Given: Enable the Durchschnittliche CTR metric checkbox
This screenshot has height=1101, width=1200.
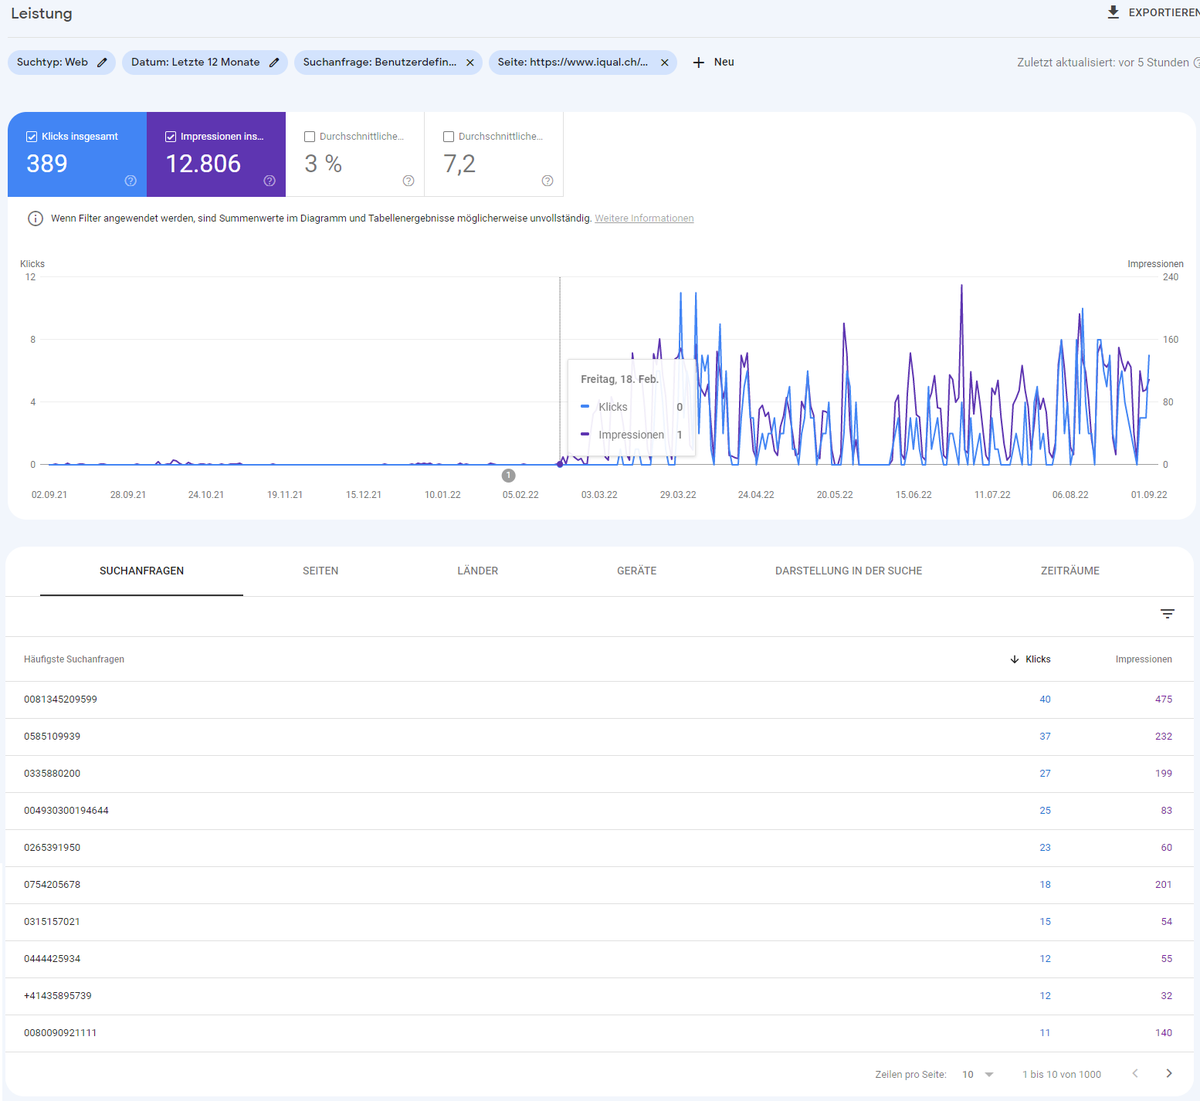Looking at the screenshot, I should point(309,134).
